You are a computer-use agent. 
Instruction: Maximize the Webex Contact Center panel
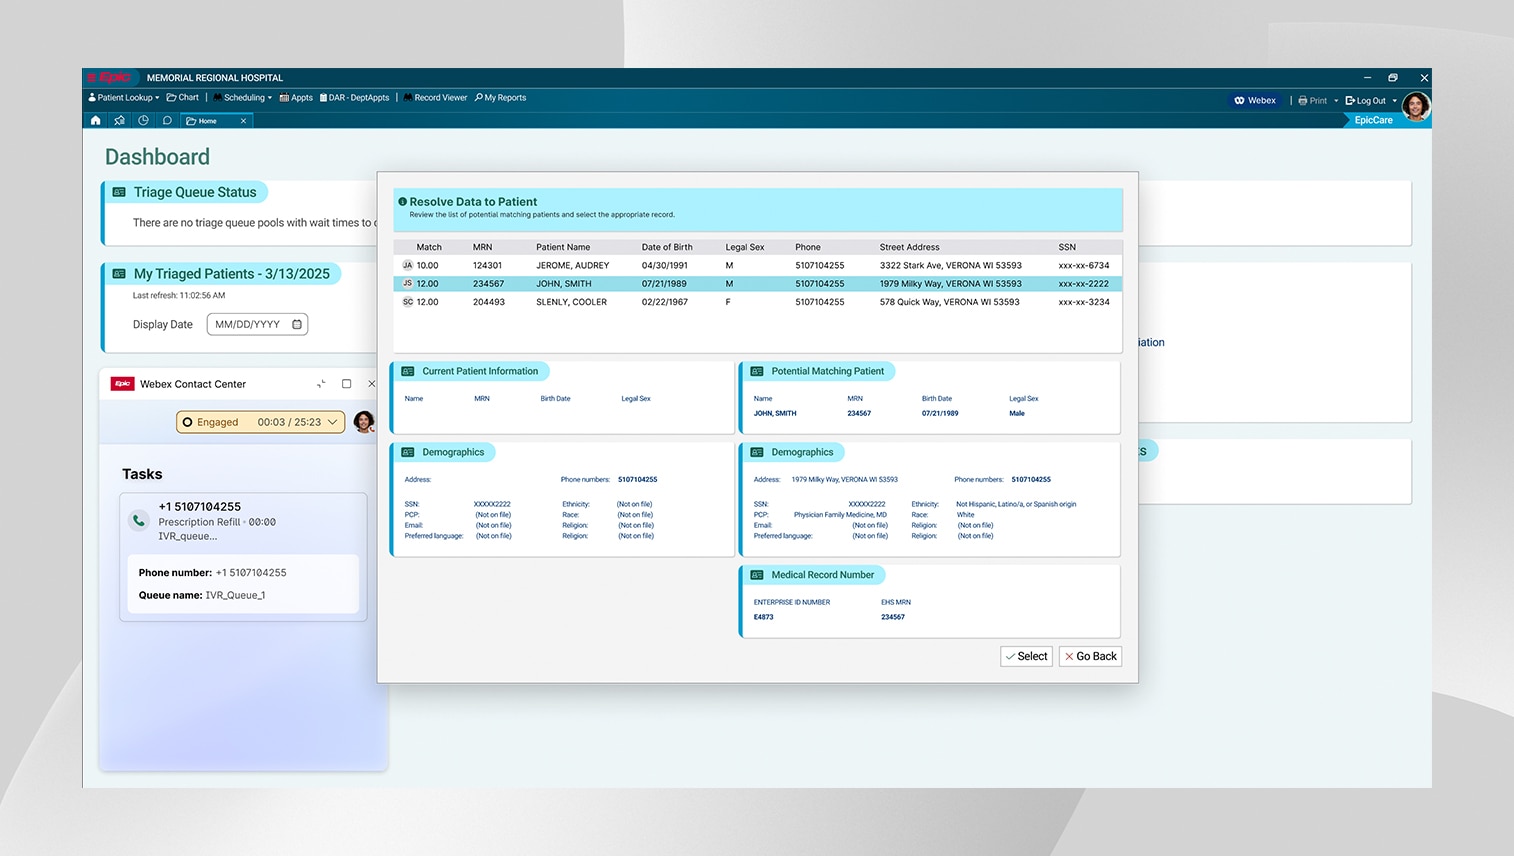coord(347,384)
